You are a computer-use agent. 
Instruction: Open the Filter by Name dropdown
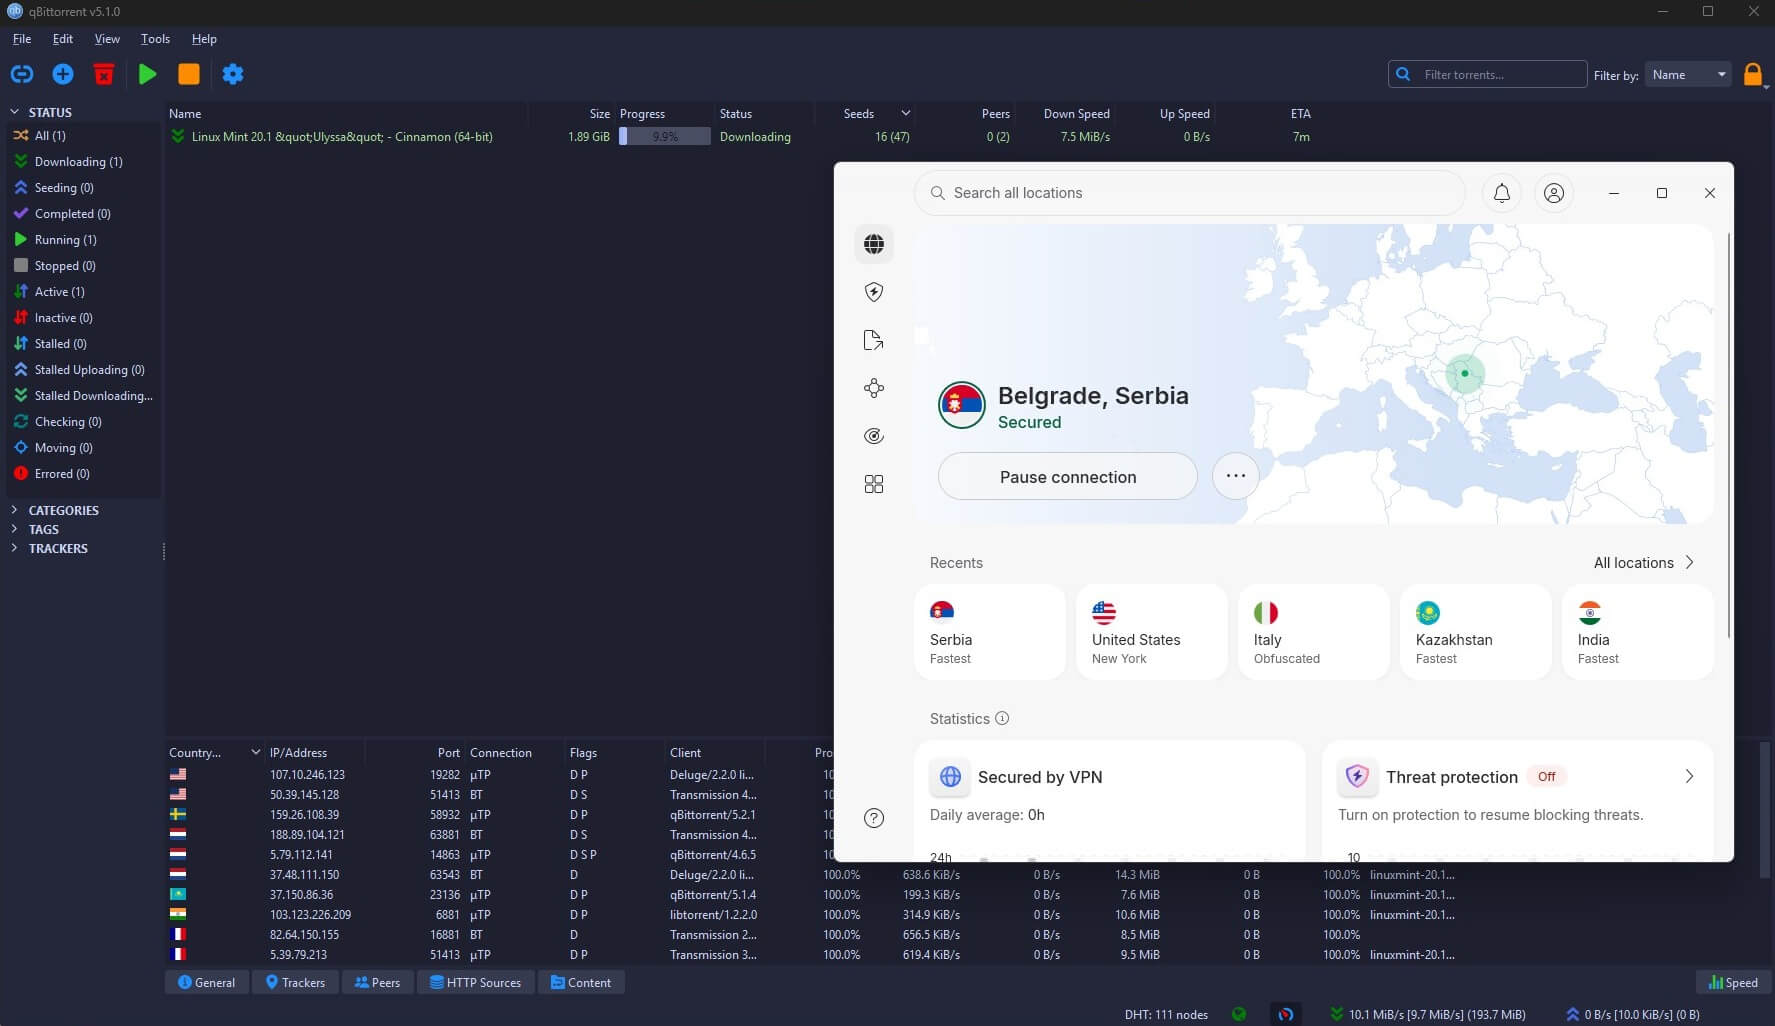click(x=1688, y=74)
